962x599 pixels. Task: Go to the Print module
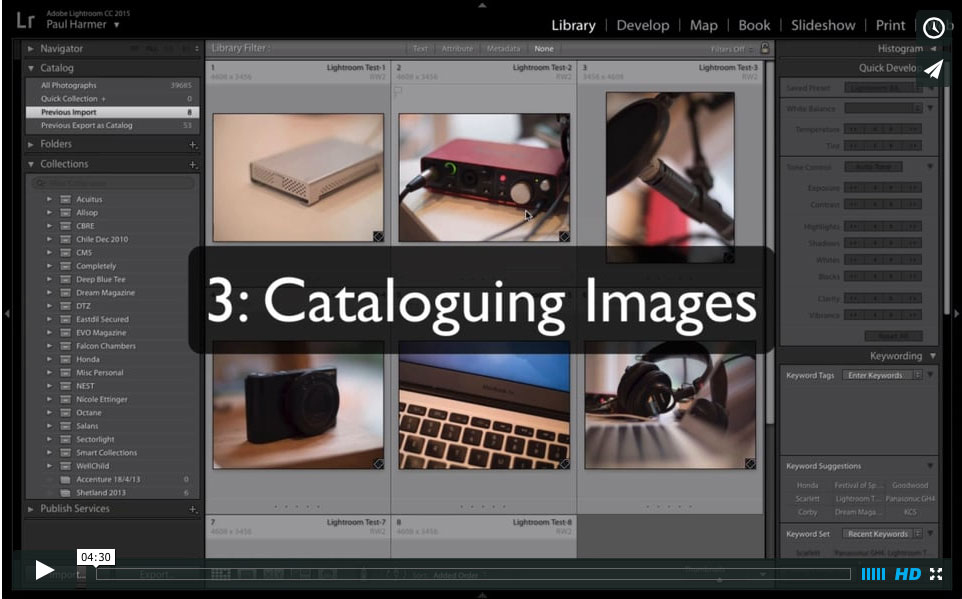890,25
